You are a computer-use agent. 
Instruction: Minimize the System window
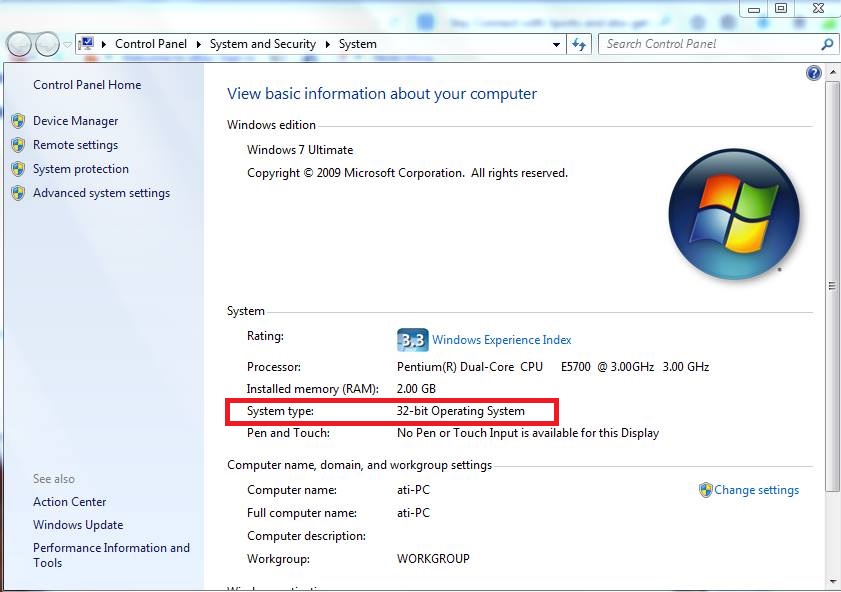pos(754,9)
